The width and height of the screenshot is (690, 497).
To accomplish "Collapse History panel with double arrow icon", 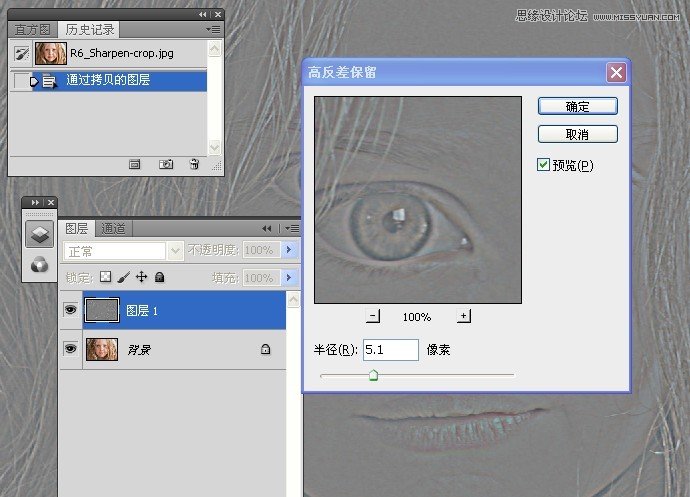I will [202, 15].
